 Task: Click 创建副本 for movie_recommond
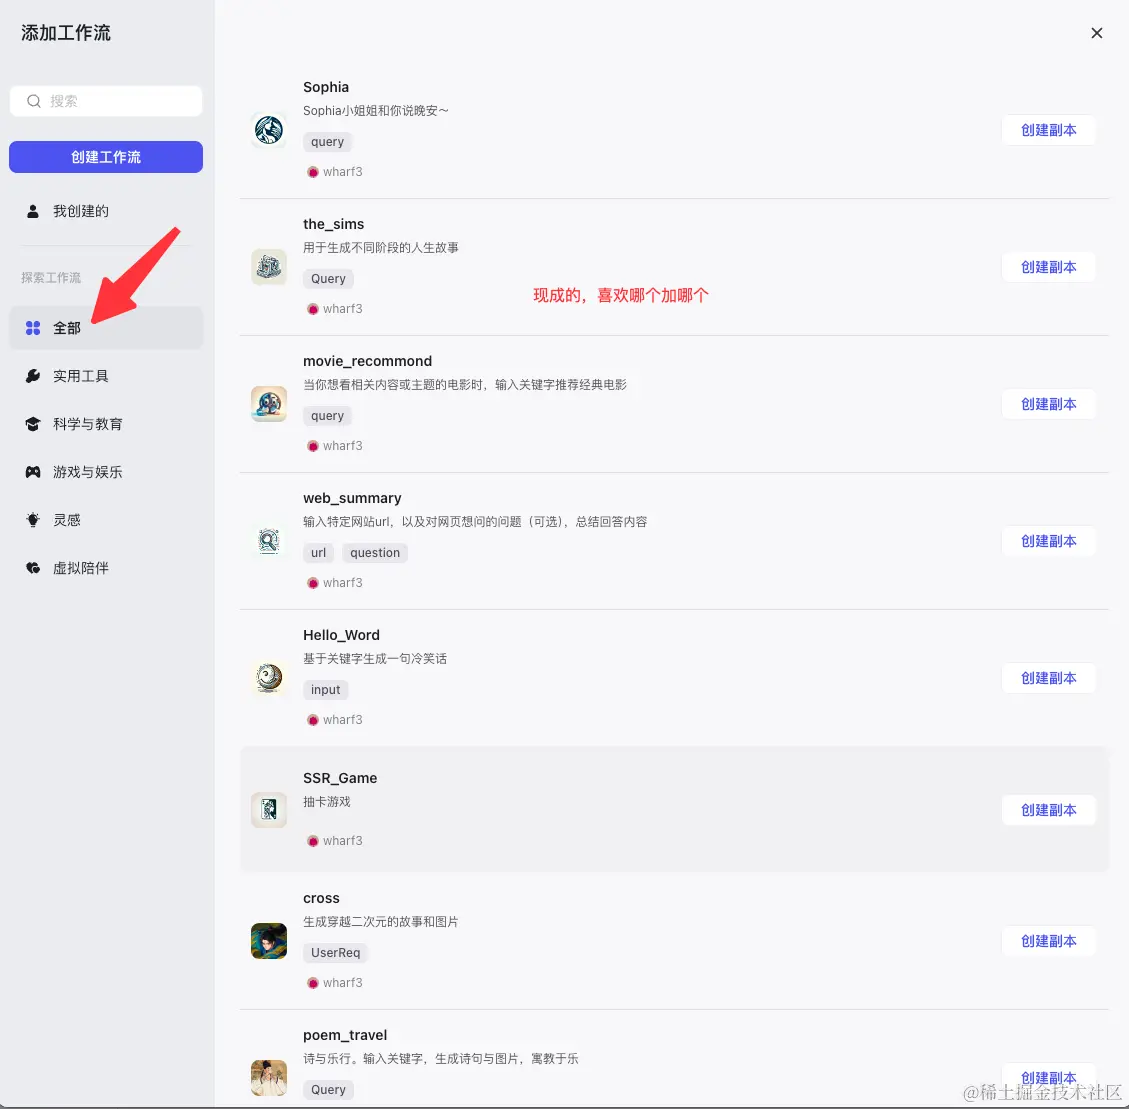click(x=1048, y=404)
